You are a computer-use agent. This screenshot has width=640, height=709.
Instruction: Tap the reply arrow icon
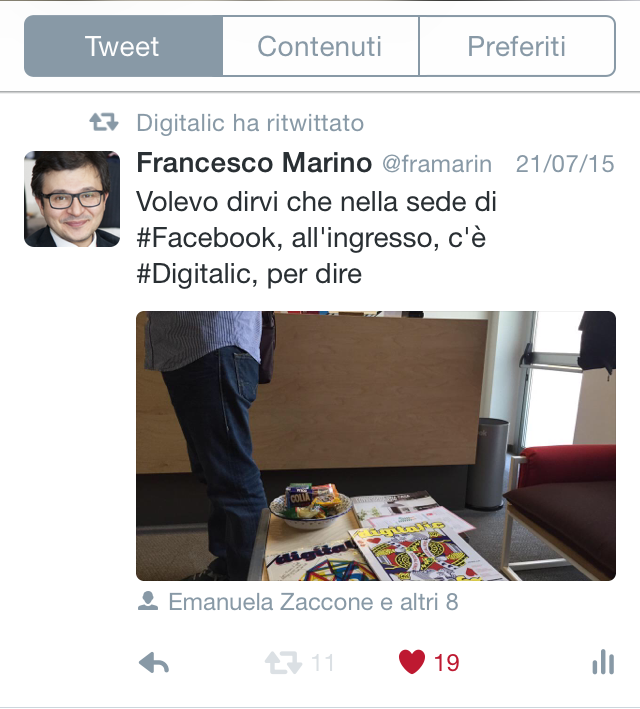point(154,663)
